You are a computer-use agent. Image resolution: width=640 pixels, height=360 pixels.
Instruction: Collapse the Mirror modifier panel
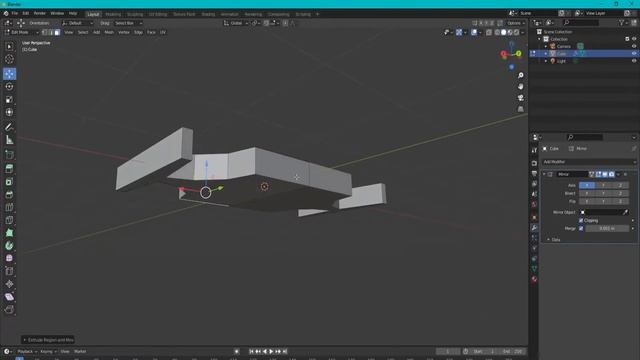544,174
